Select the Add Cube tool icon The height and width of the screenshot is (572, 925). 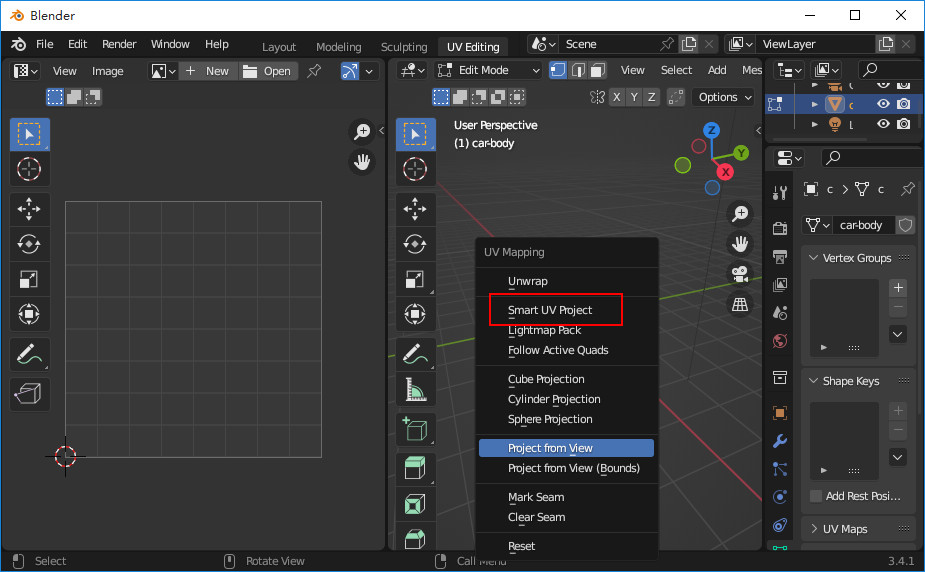coord(415,429)
